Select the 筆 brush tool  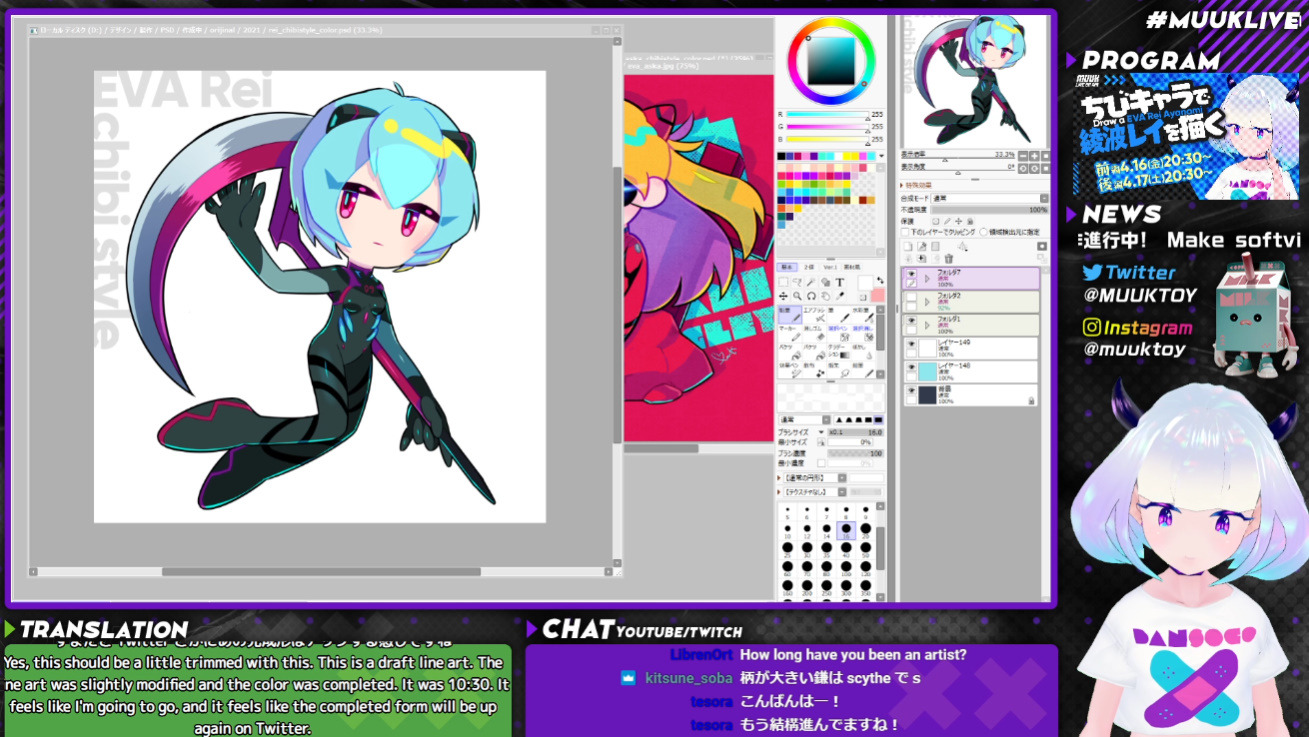[x=838, y=315]
